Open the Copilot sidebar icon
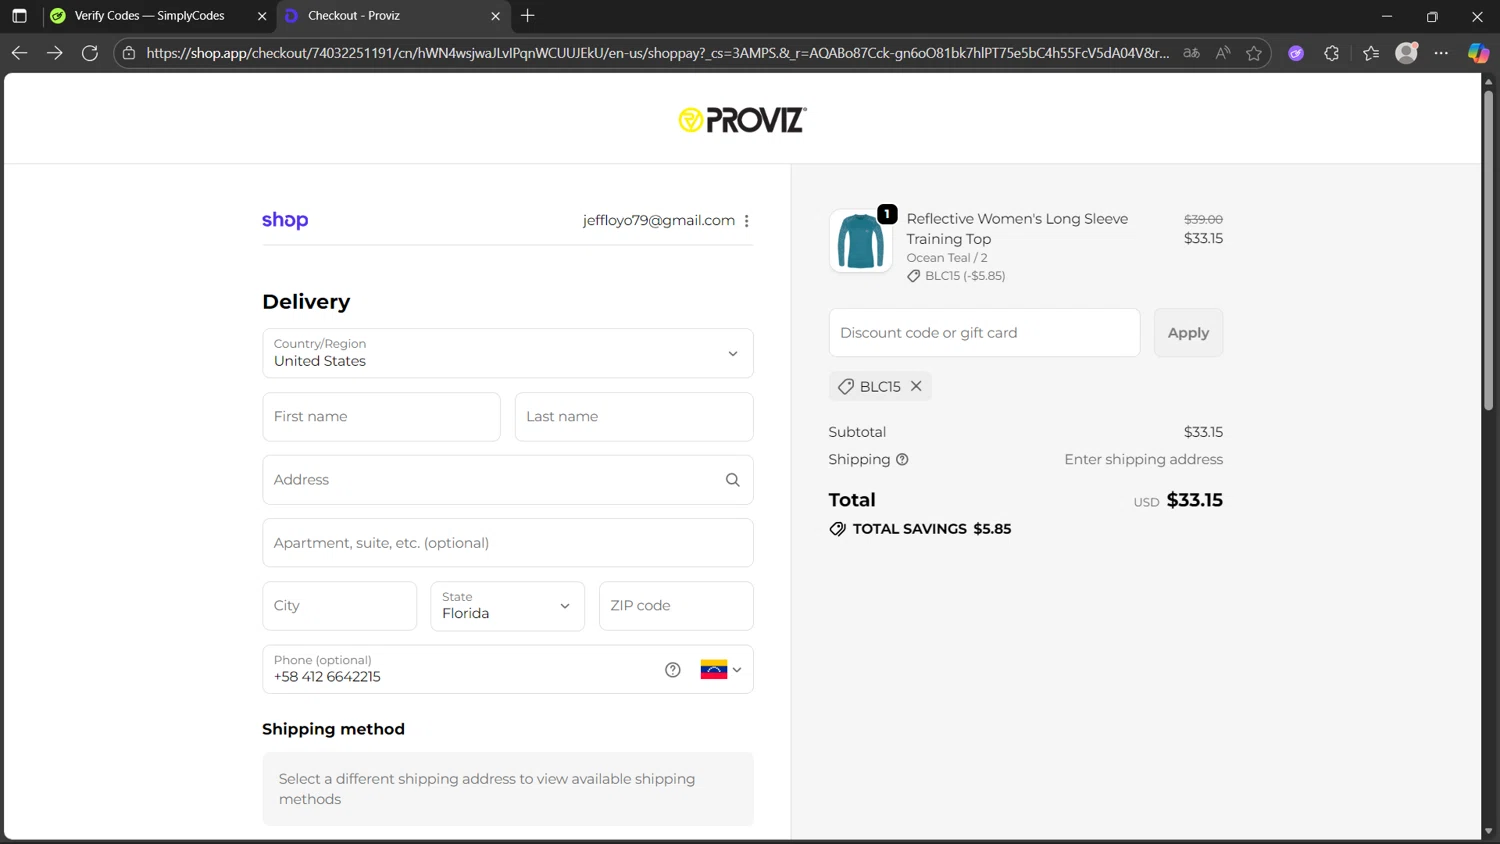 [1478, 53]
